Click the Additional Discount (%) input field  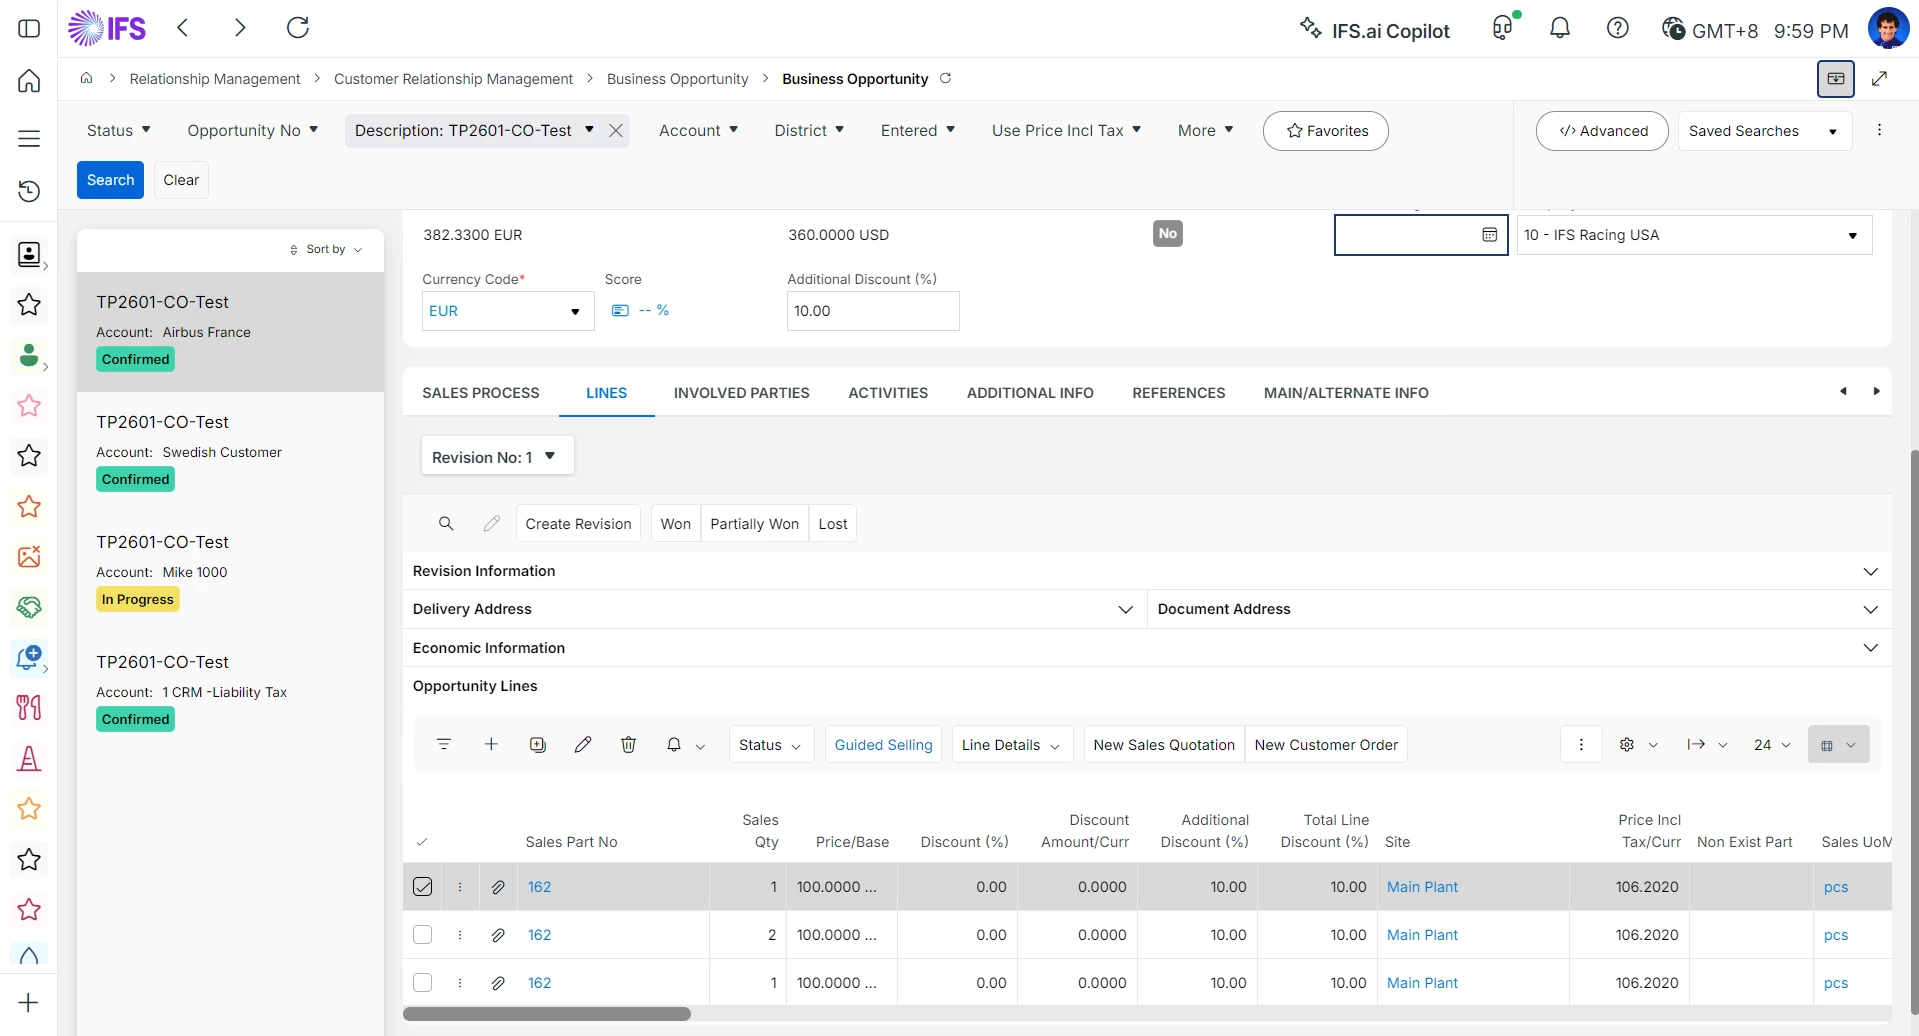(x=872, y=311)
